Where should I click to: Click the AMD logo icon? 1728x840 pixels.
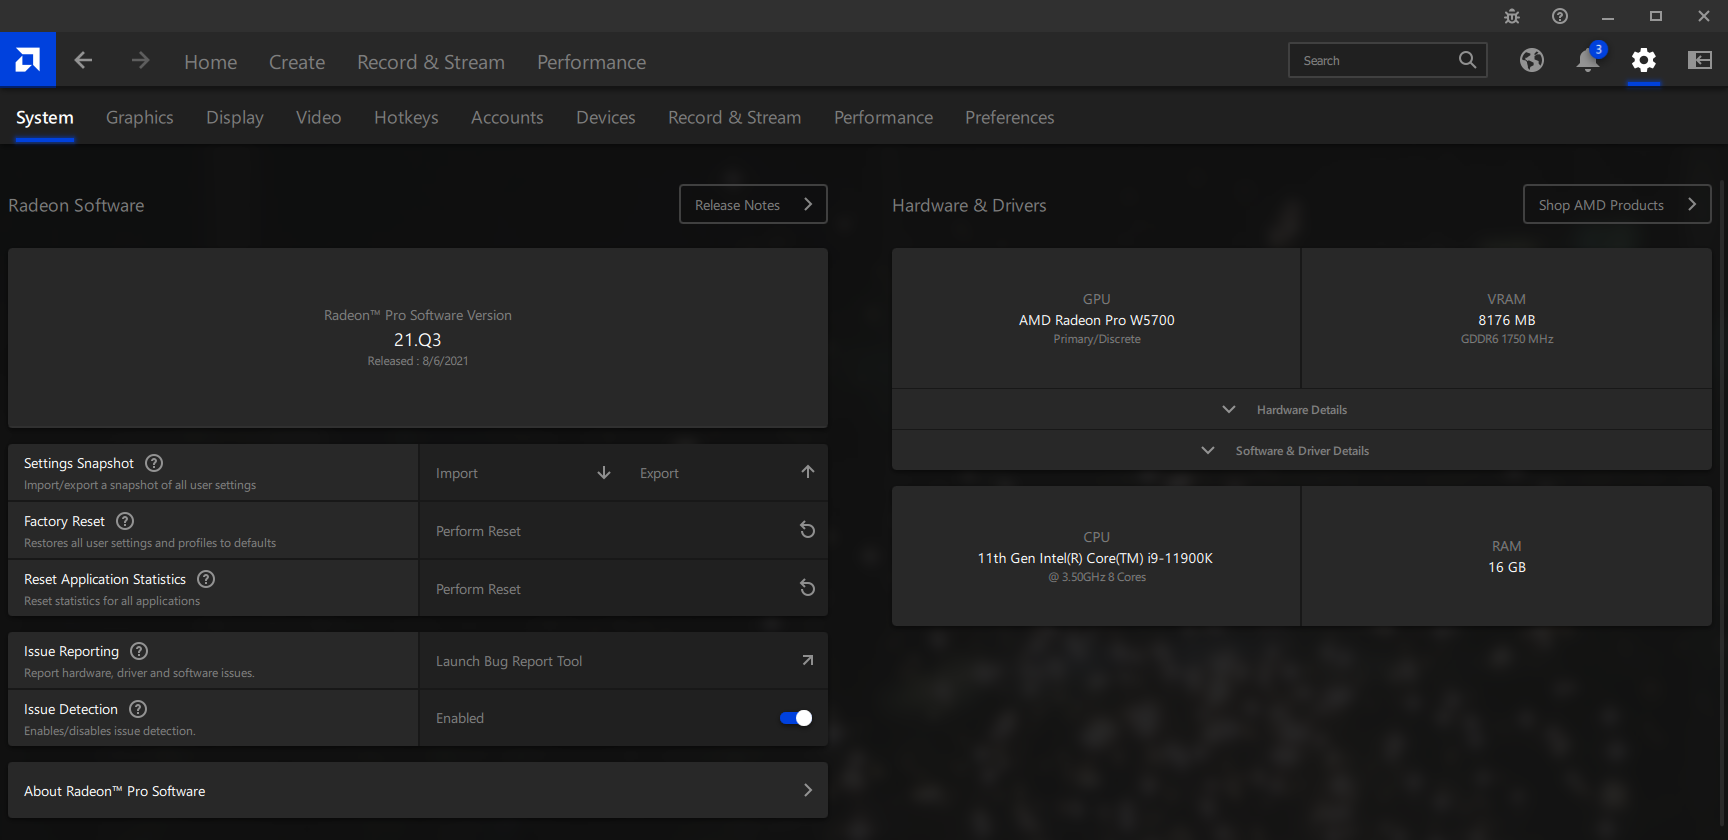pyautogui.click(x=28, y=60)
